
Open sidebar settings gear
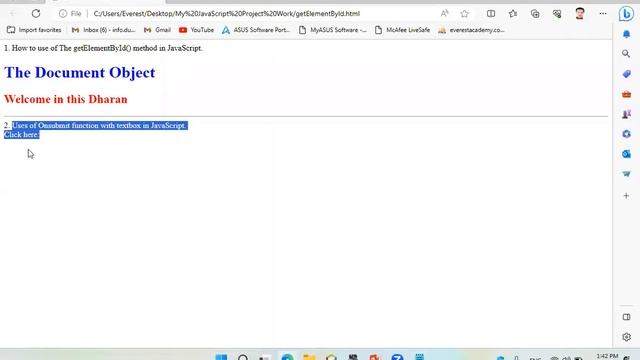[x=627, y=337]
